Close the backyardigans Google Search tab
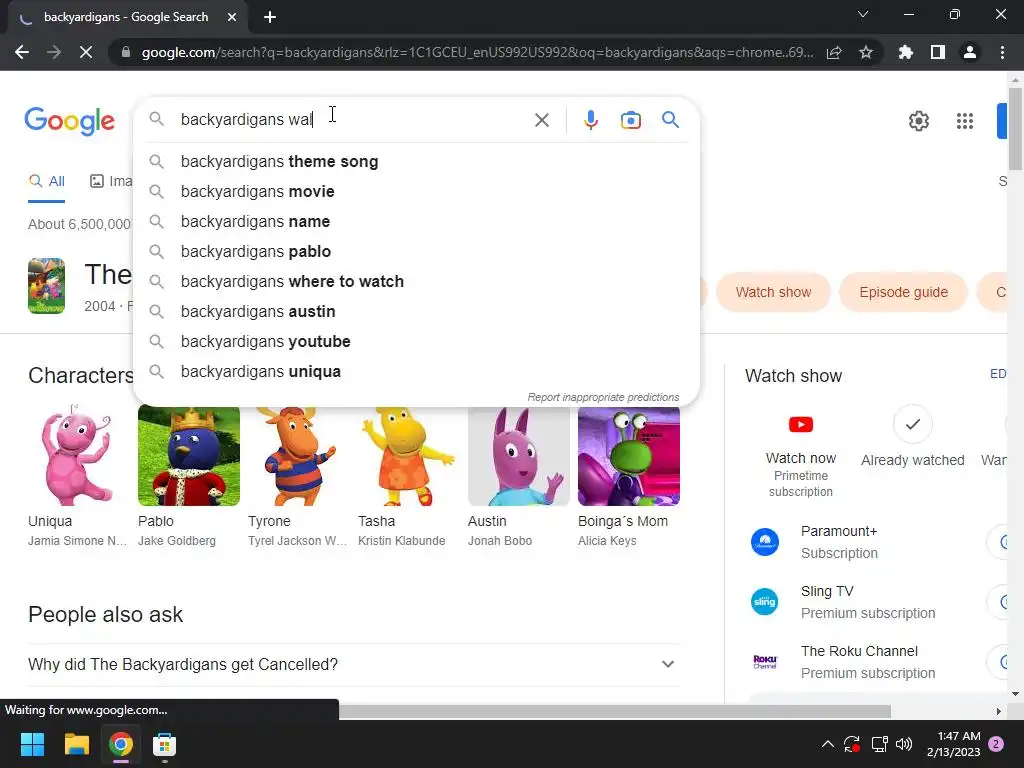 pos(232,17)
